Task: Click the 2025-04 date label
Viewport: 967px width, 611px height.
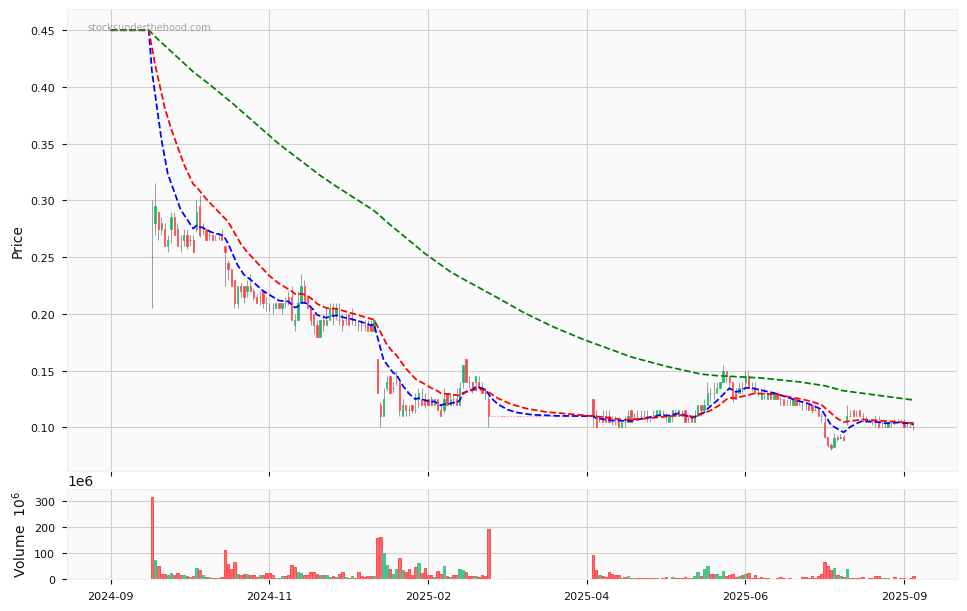Action: pos(587,596)
